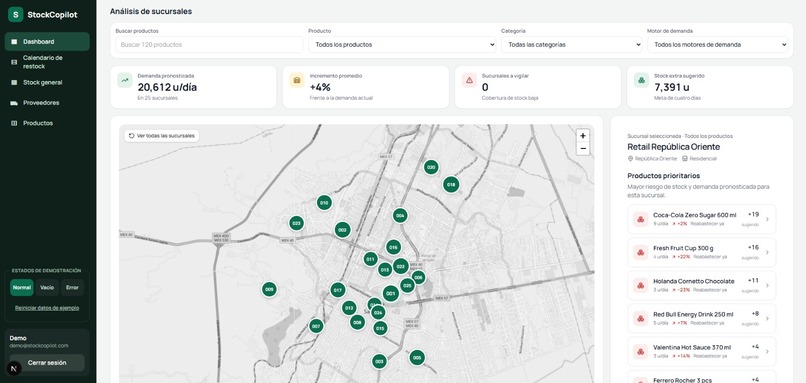Select branch marker 020 on map

(431, 167)
